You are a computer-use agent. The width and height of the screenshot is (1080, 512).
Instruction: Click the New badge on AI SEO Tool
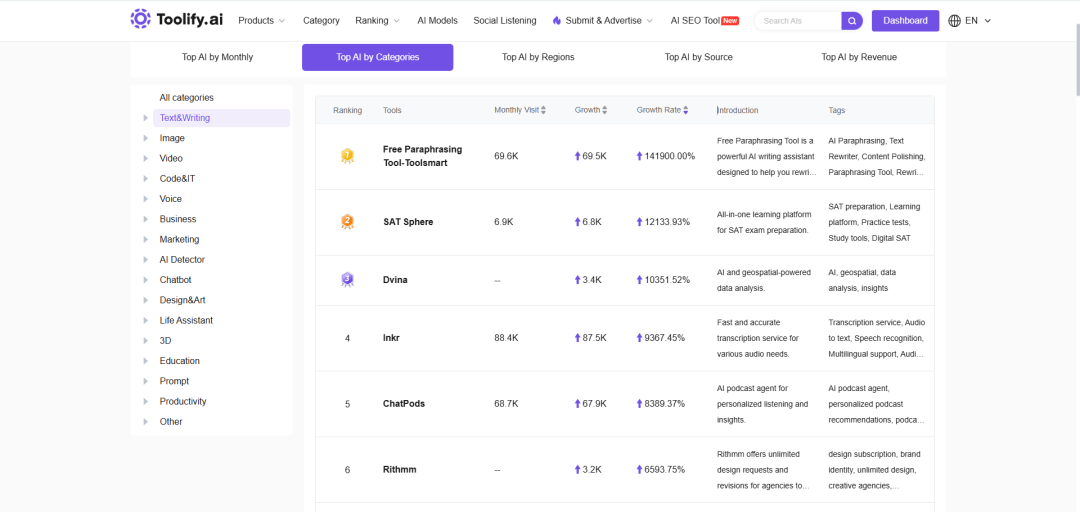(730, 21)
